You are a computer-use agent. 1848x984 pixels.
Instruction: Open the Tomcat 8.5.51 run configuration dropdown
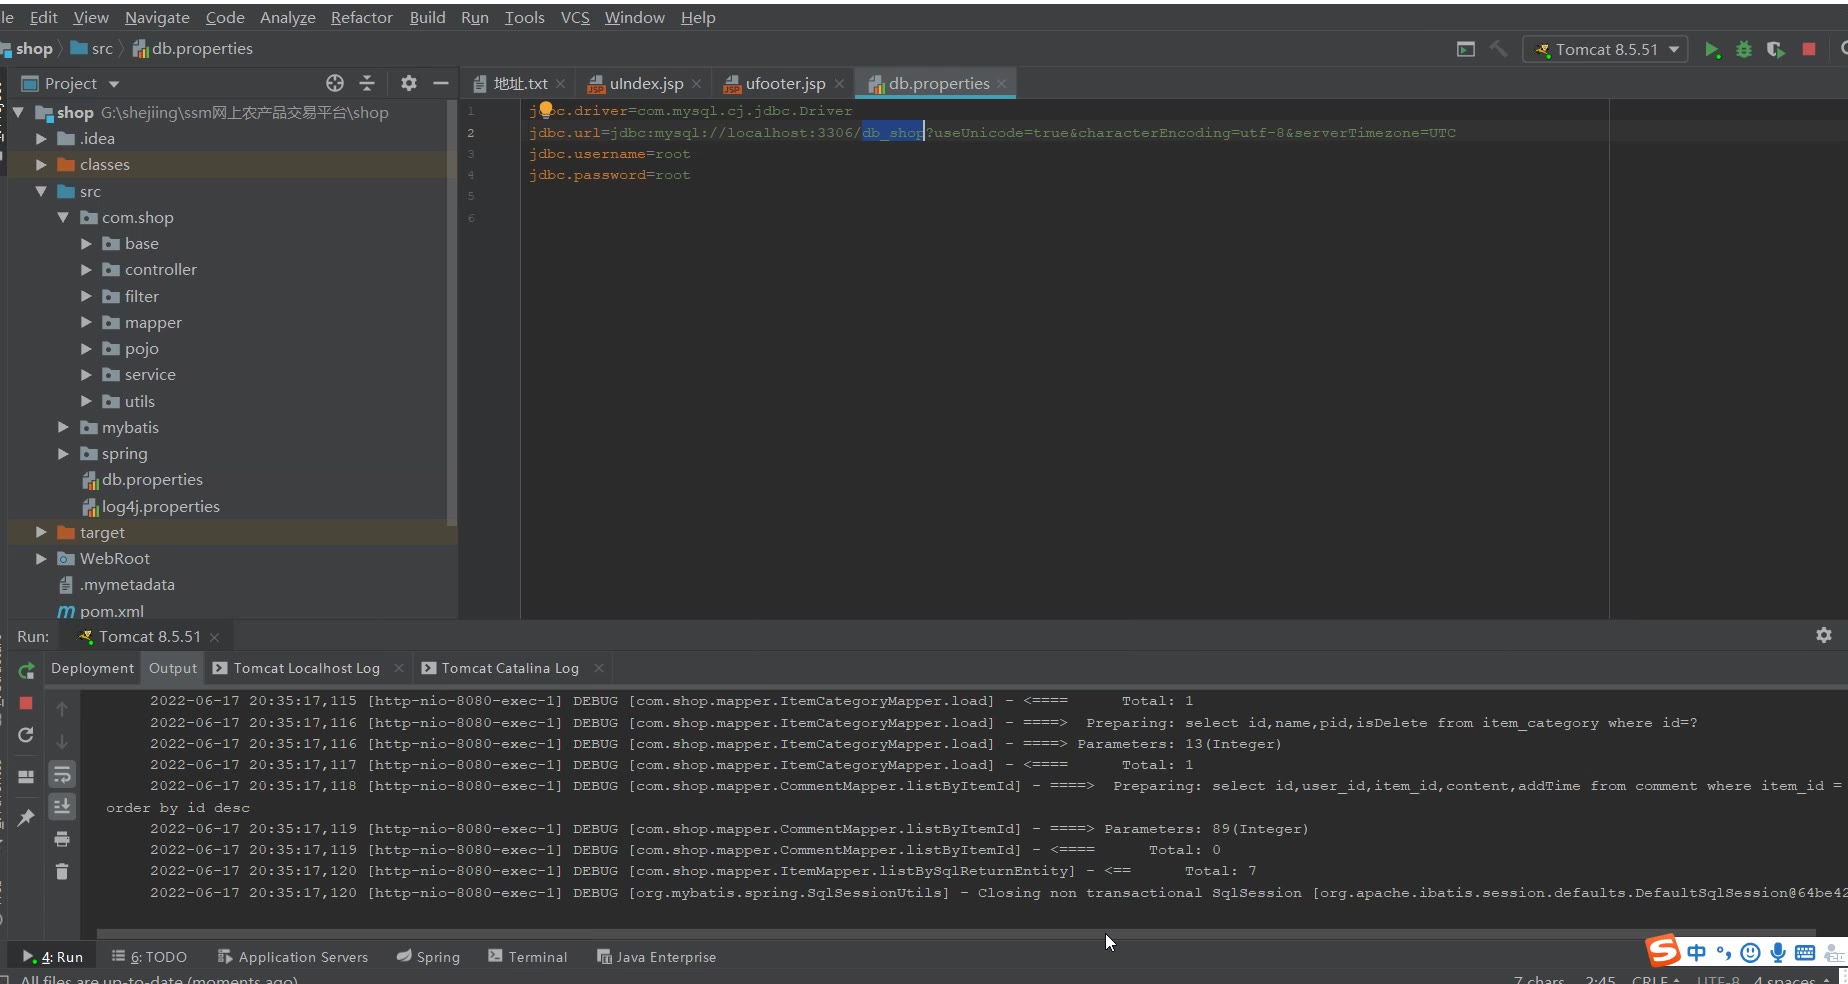coord(1606,50)
